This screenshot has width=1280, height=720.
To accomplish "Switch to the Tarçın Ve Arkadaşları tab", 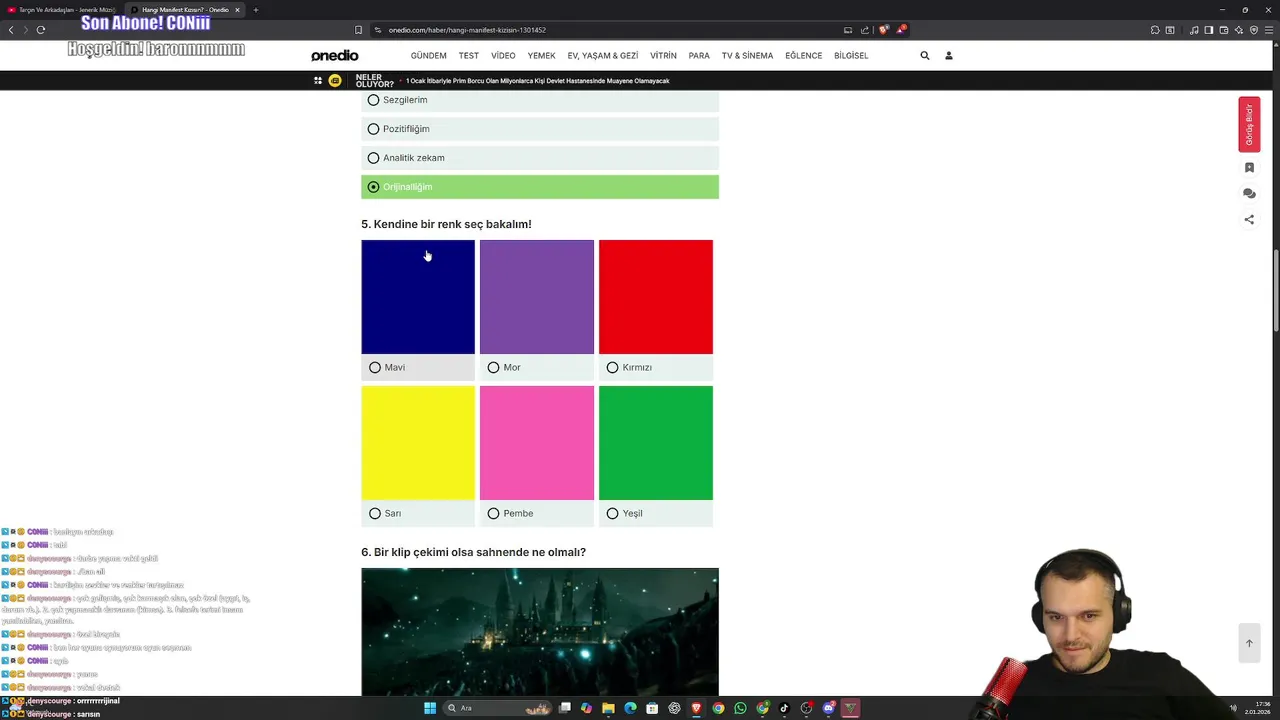I will (x=60, y=10).
